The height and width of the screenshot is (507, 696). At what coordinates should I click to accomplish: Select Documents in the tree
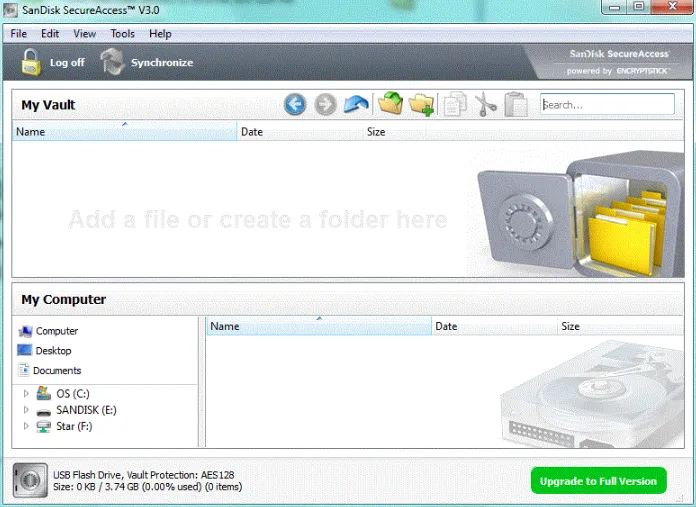click(57, 370)
